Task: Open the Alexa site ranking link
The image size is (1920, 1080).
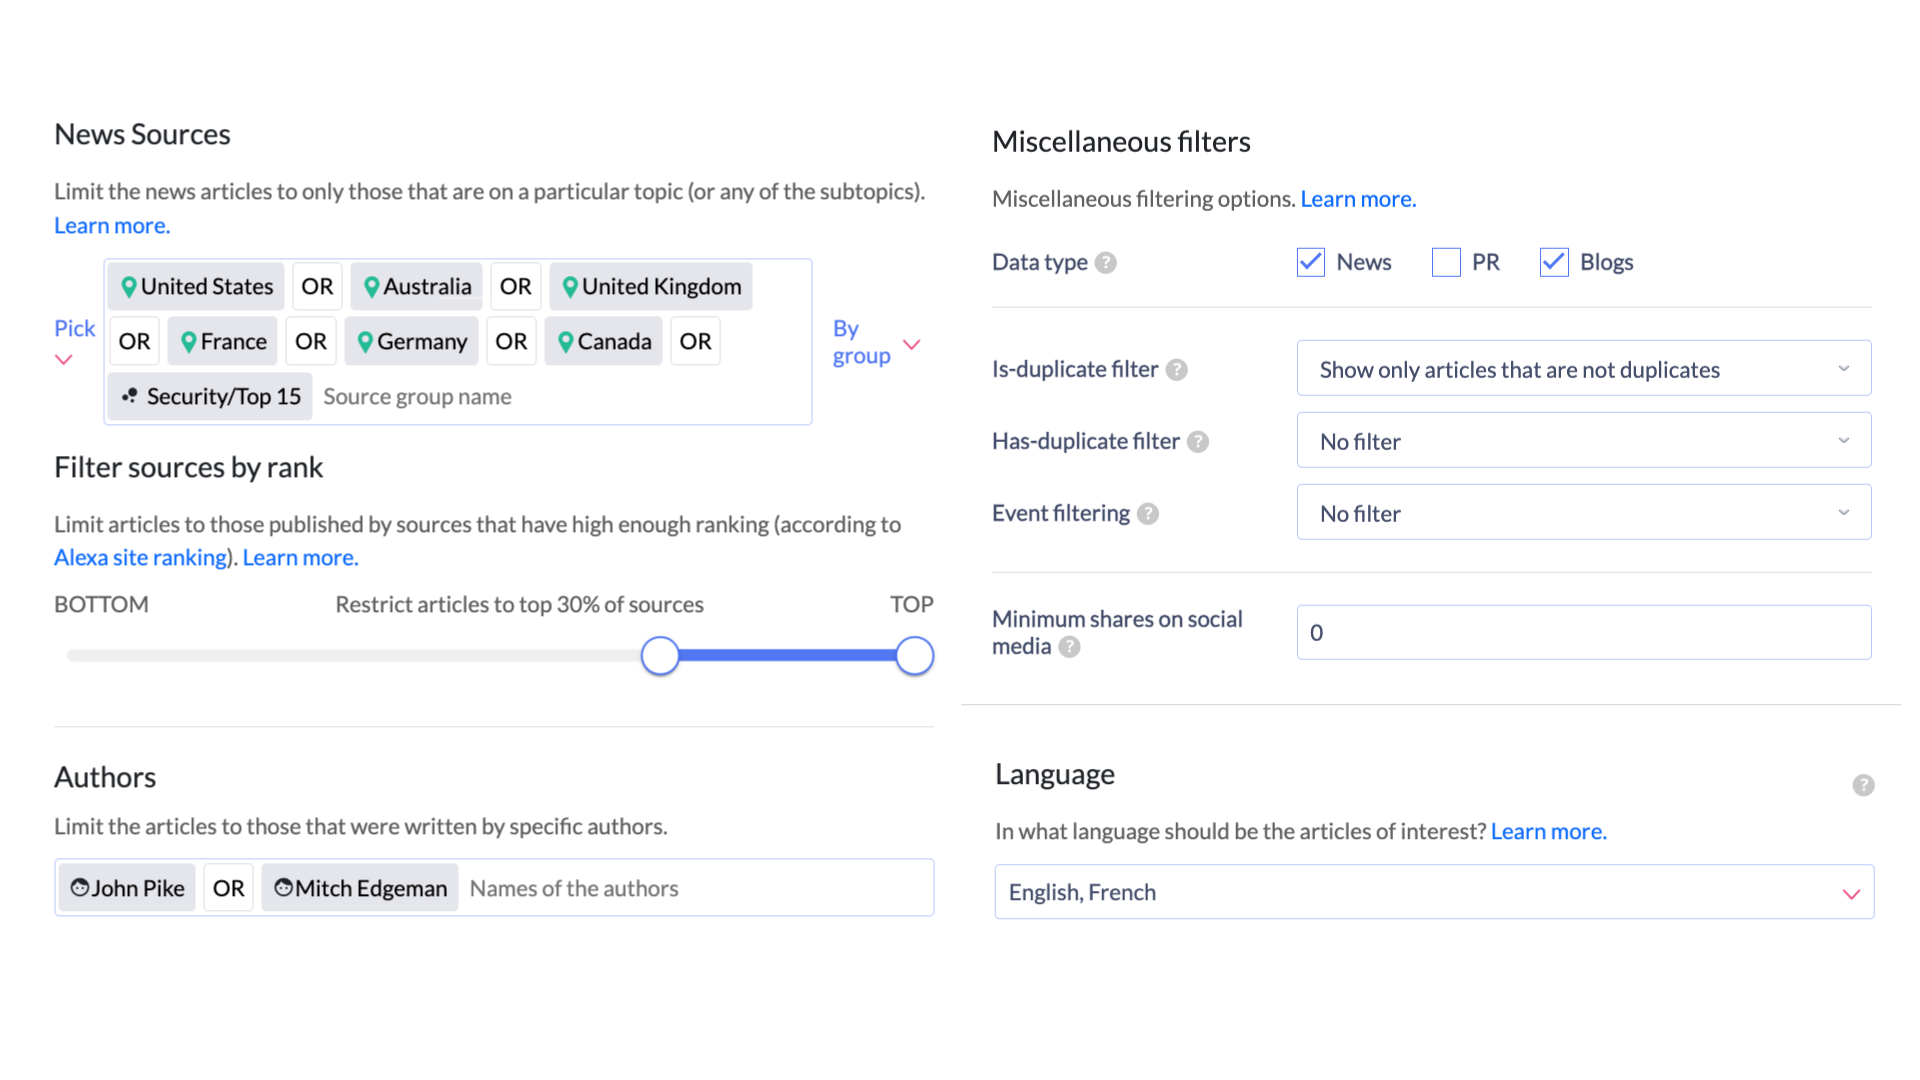Action: (x=140, y=558)
